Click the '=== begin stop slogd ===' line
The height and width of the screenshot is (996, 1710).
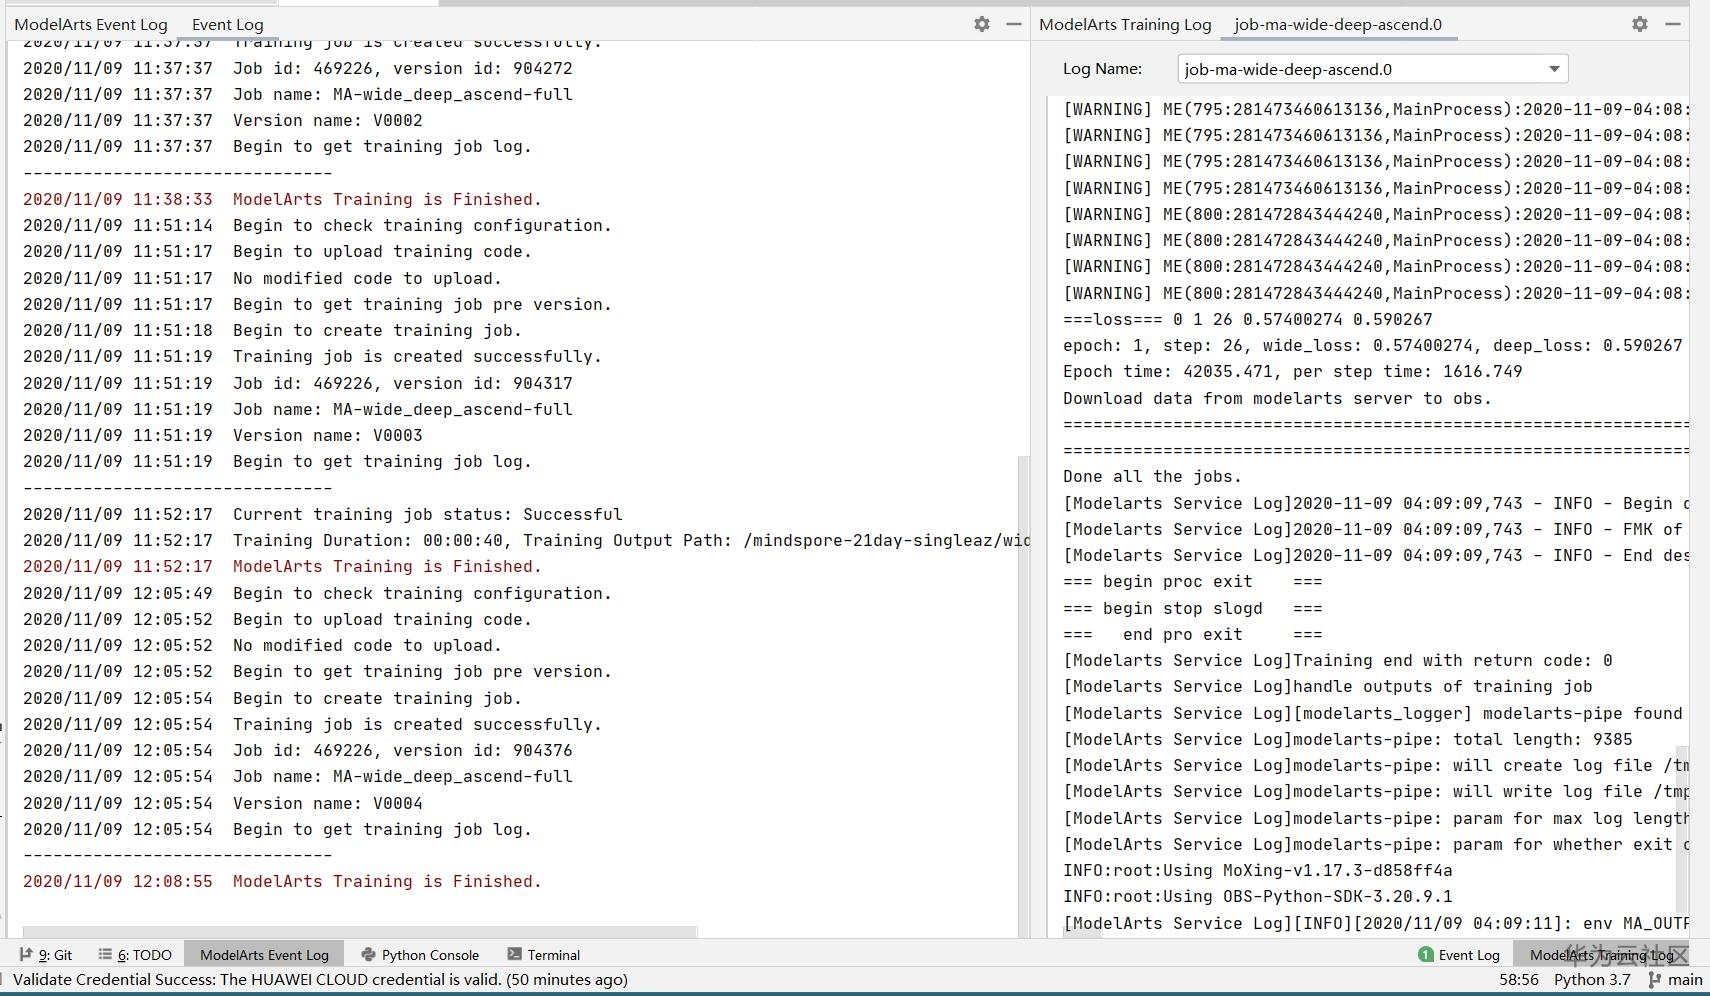(x=1193, y=608)
